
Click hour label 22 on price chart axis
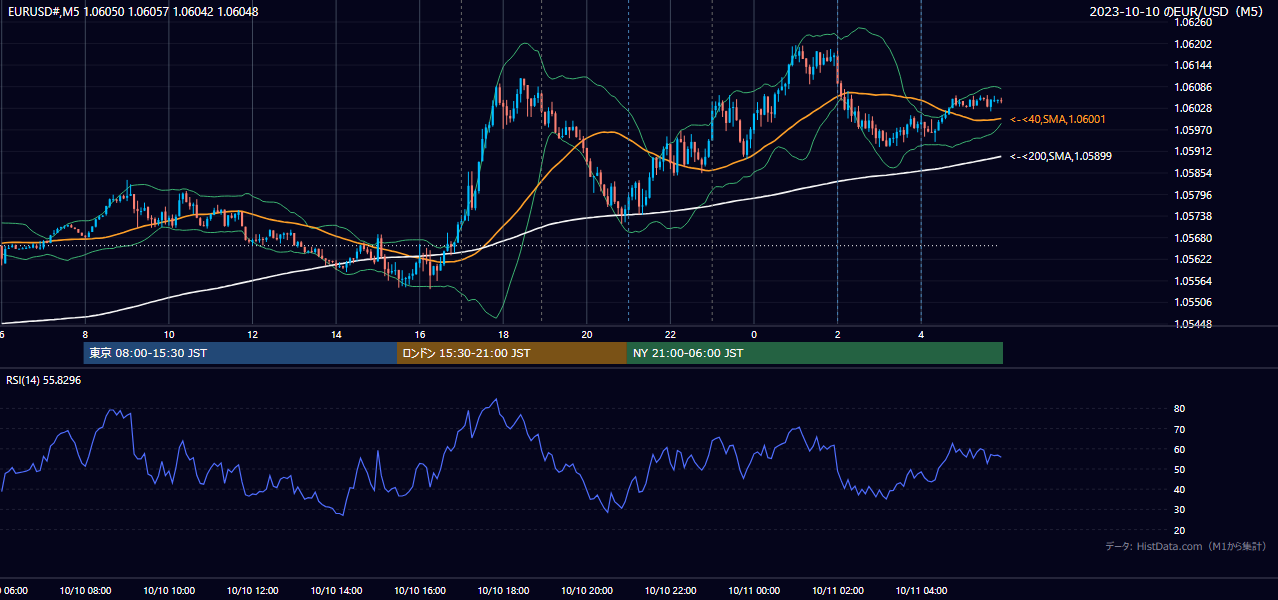[670, 334]
